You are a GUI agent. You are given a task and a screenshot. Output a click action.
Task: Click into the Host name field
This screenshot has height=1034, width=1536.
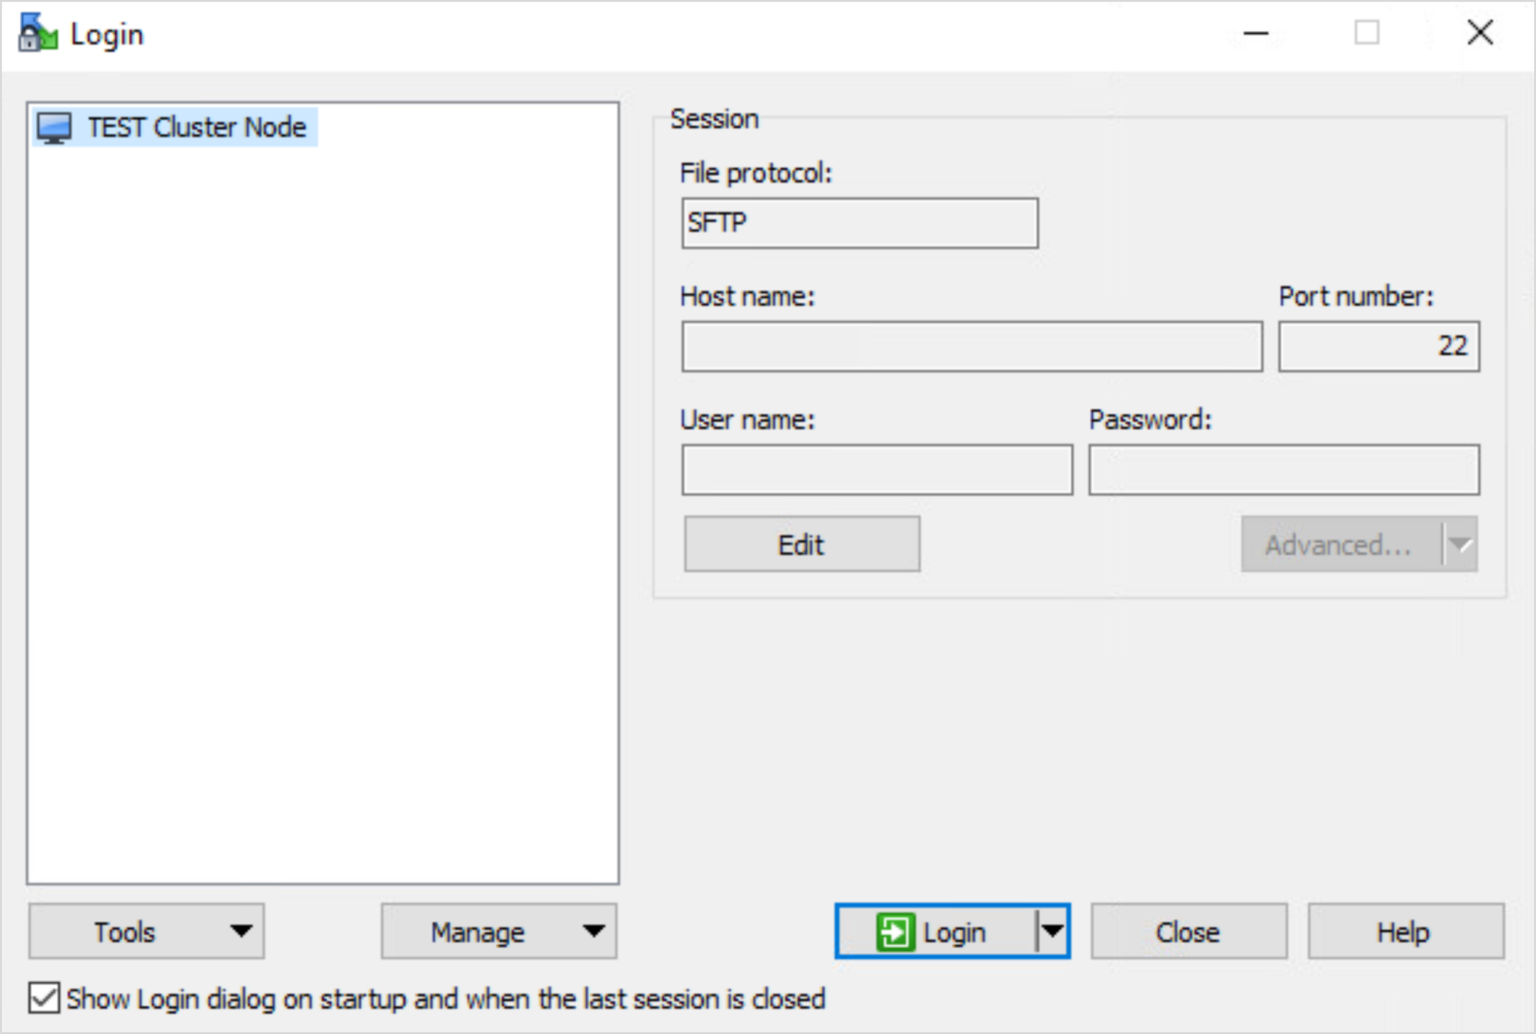pos(971,347)
